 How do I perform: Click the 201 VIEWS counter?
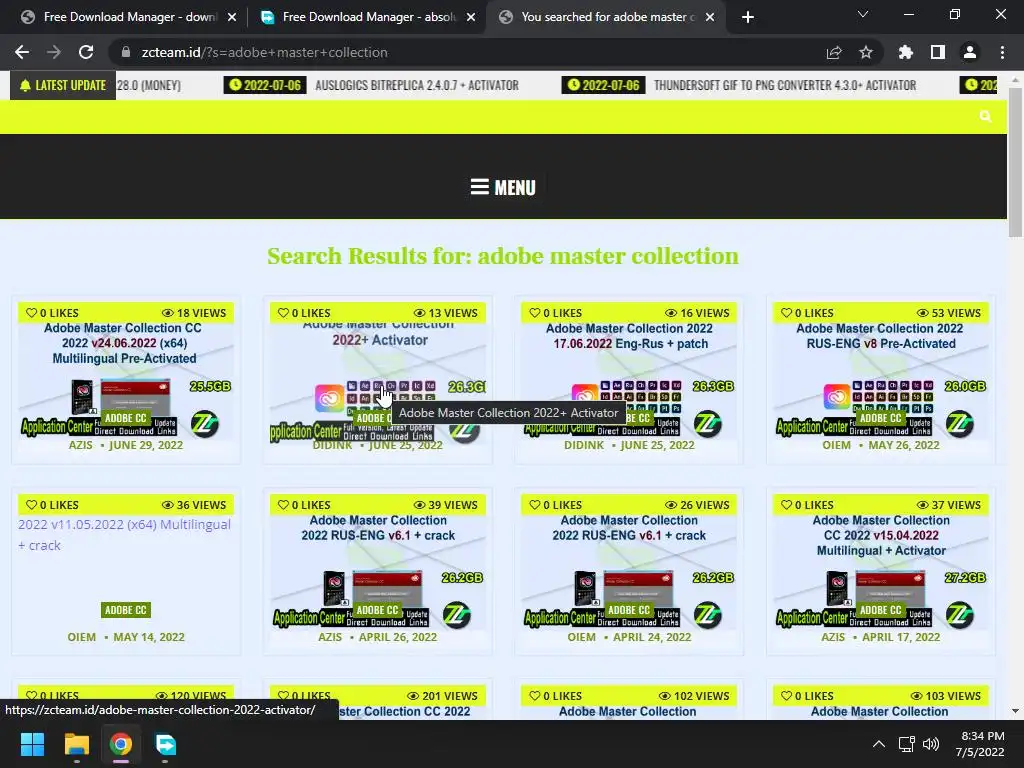click(443, 696)
